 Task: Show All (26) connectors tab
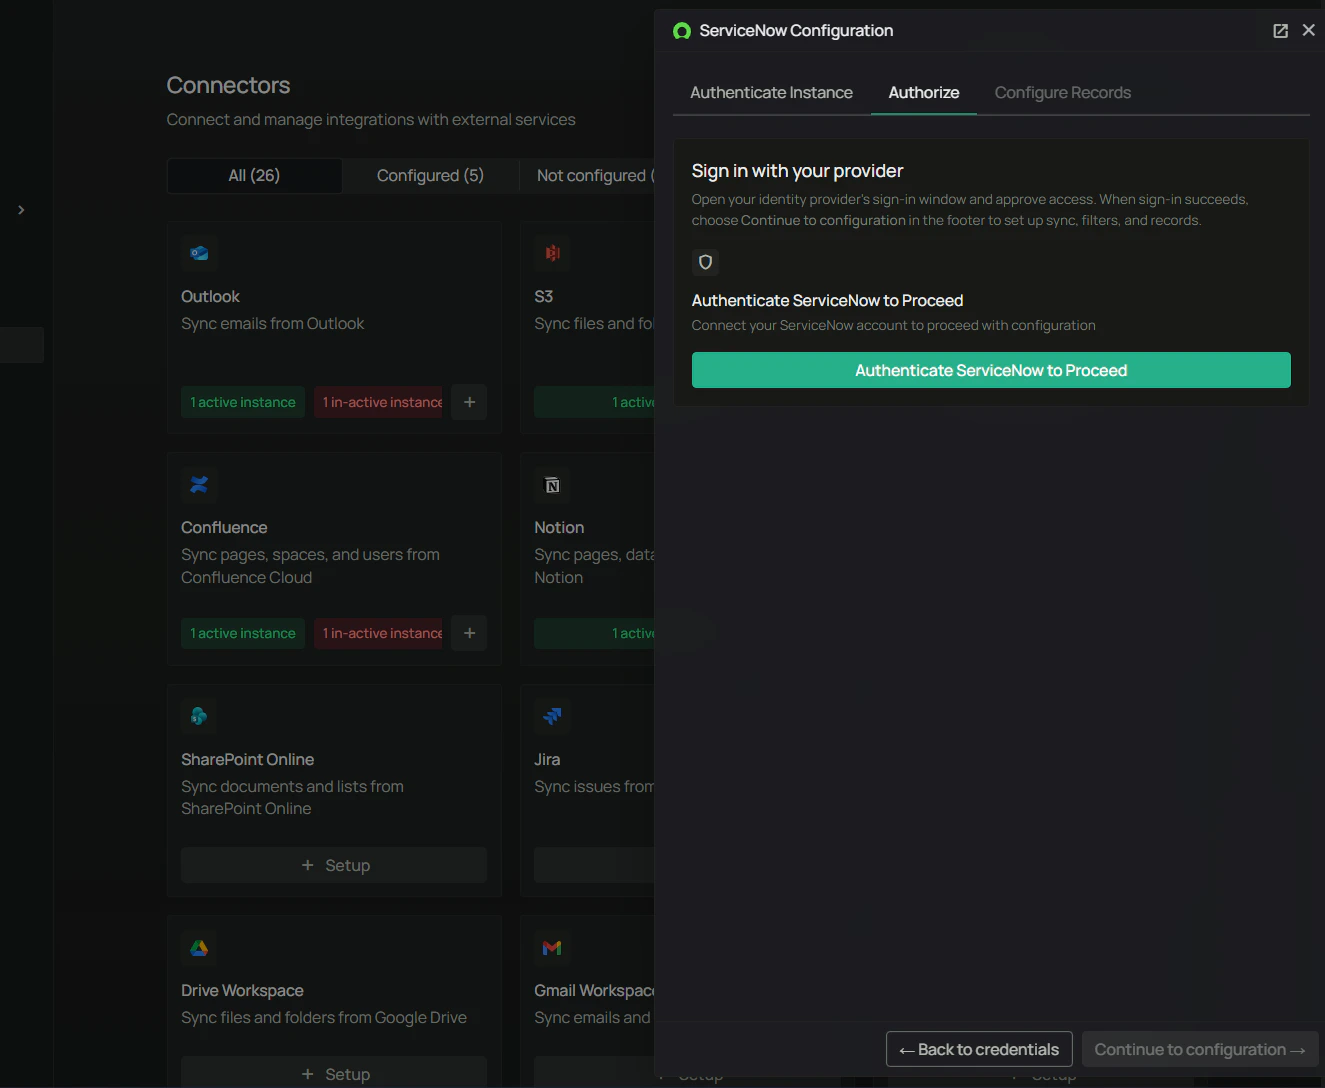254,175
